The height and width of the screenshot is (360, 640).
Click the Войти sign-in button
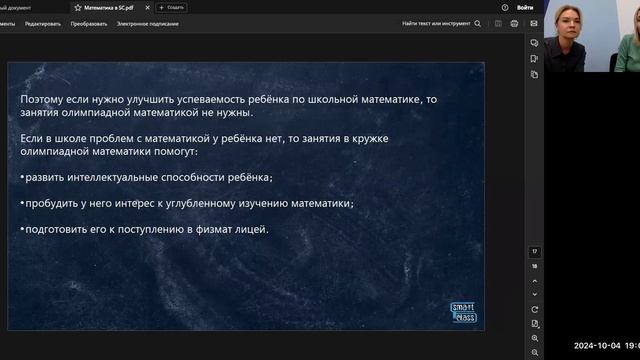(x=525, y=8)
